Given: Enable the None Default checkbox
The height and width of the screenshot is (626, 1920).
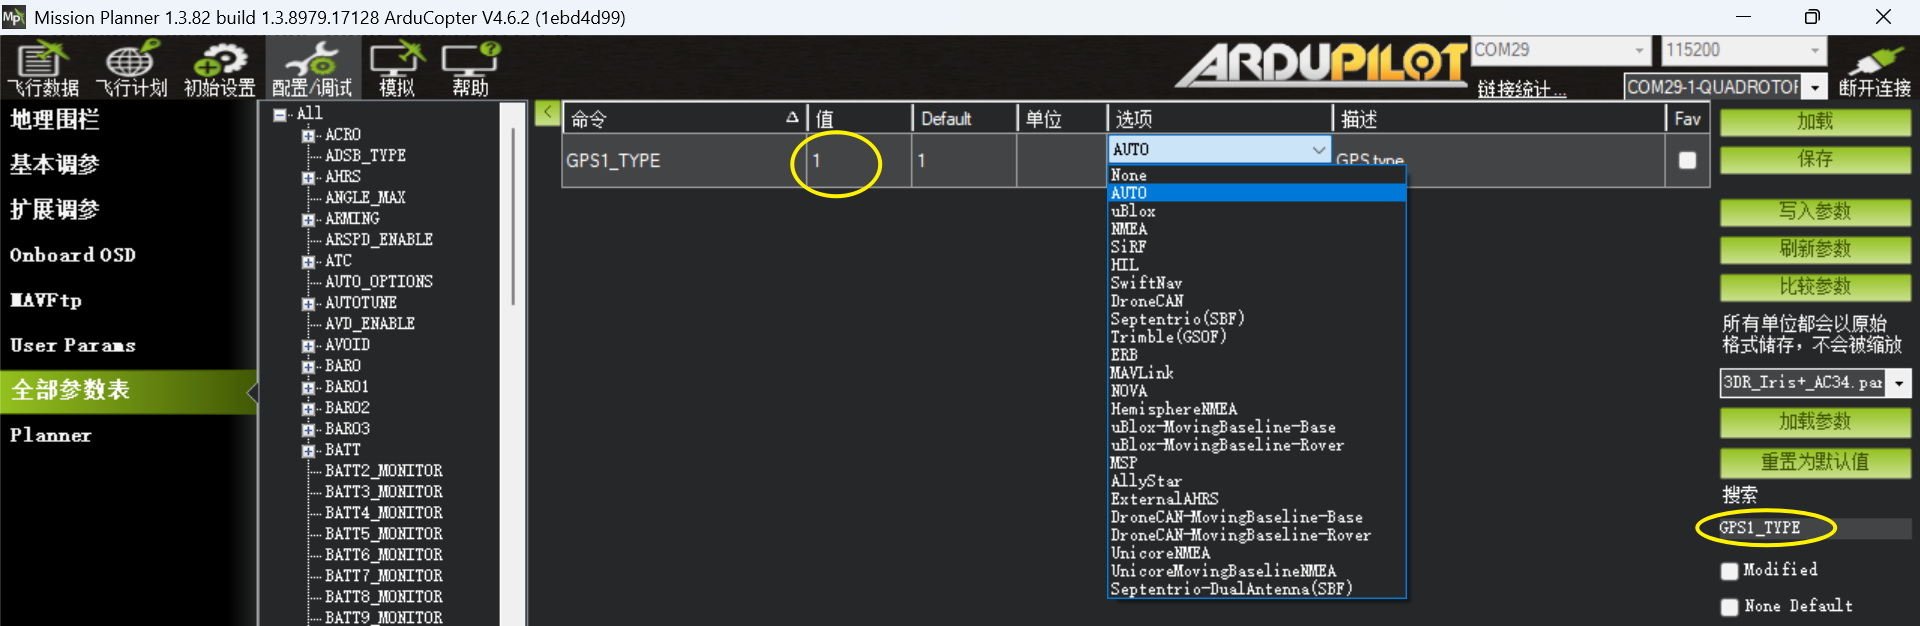Looking at the screenshot, I should click(x=1730, y=607).
